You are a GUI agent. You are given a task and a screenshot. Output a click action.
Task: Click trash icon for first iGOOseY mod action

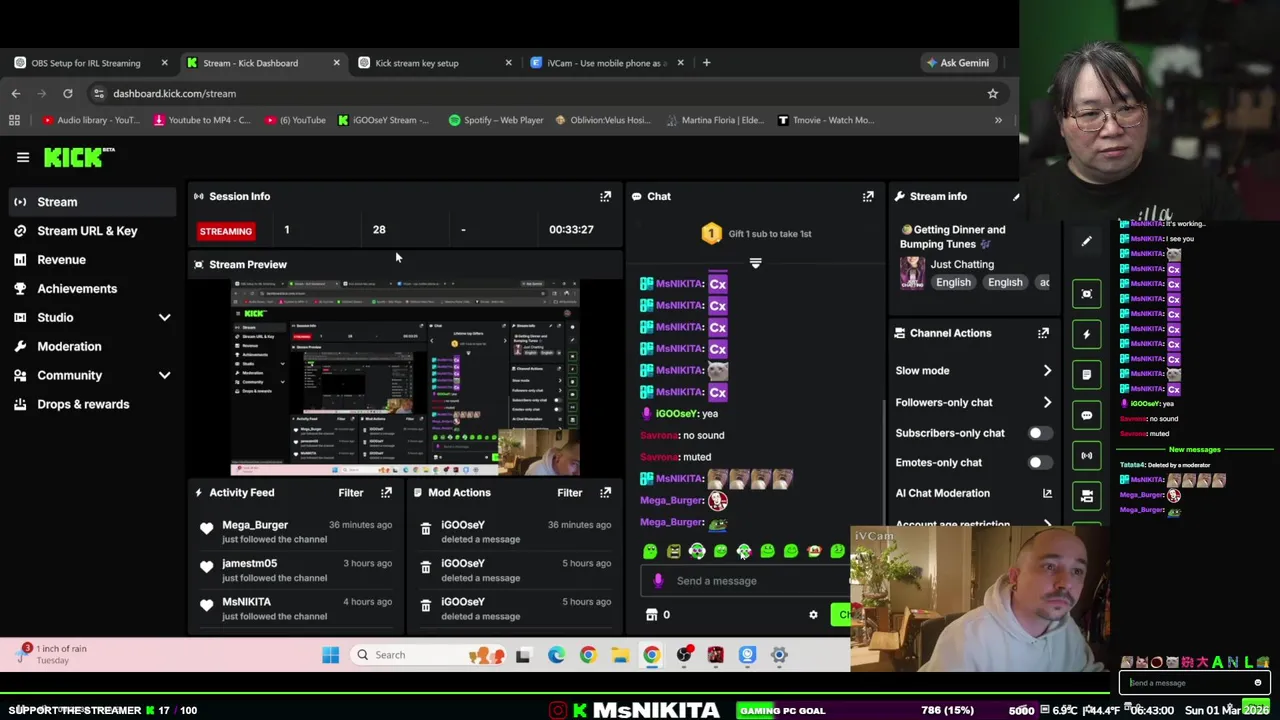[425, 529]
